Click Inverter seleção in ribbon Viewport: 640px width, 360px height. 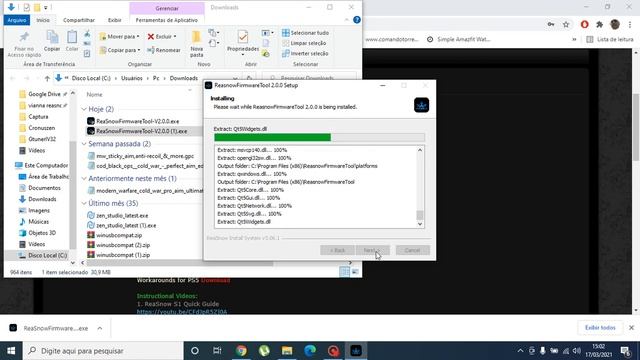(x=305, y=53)
